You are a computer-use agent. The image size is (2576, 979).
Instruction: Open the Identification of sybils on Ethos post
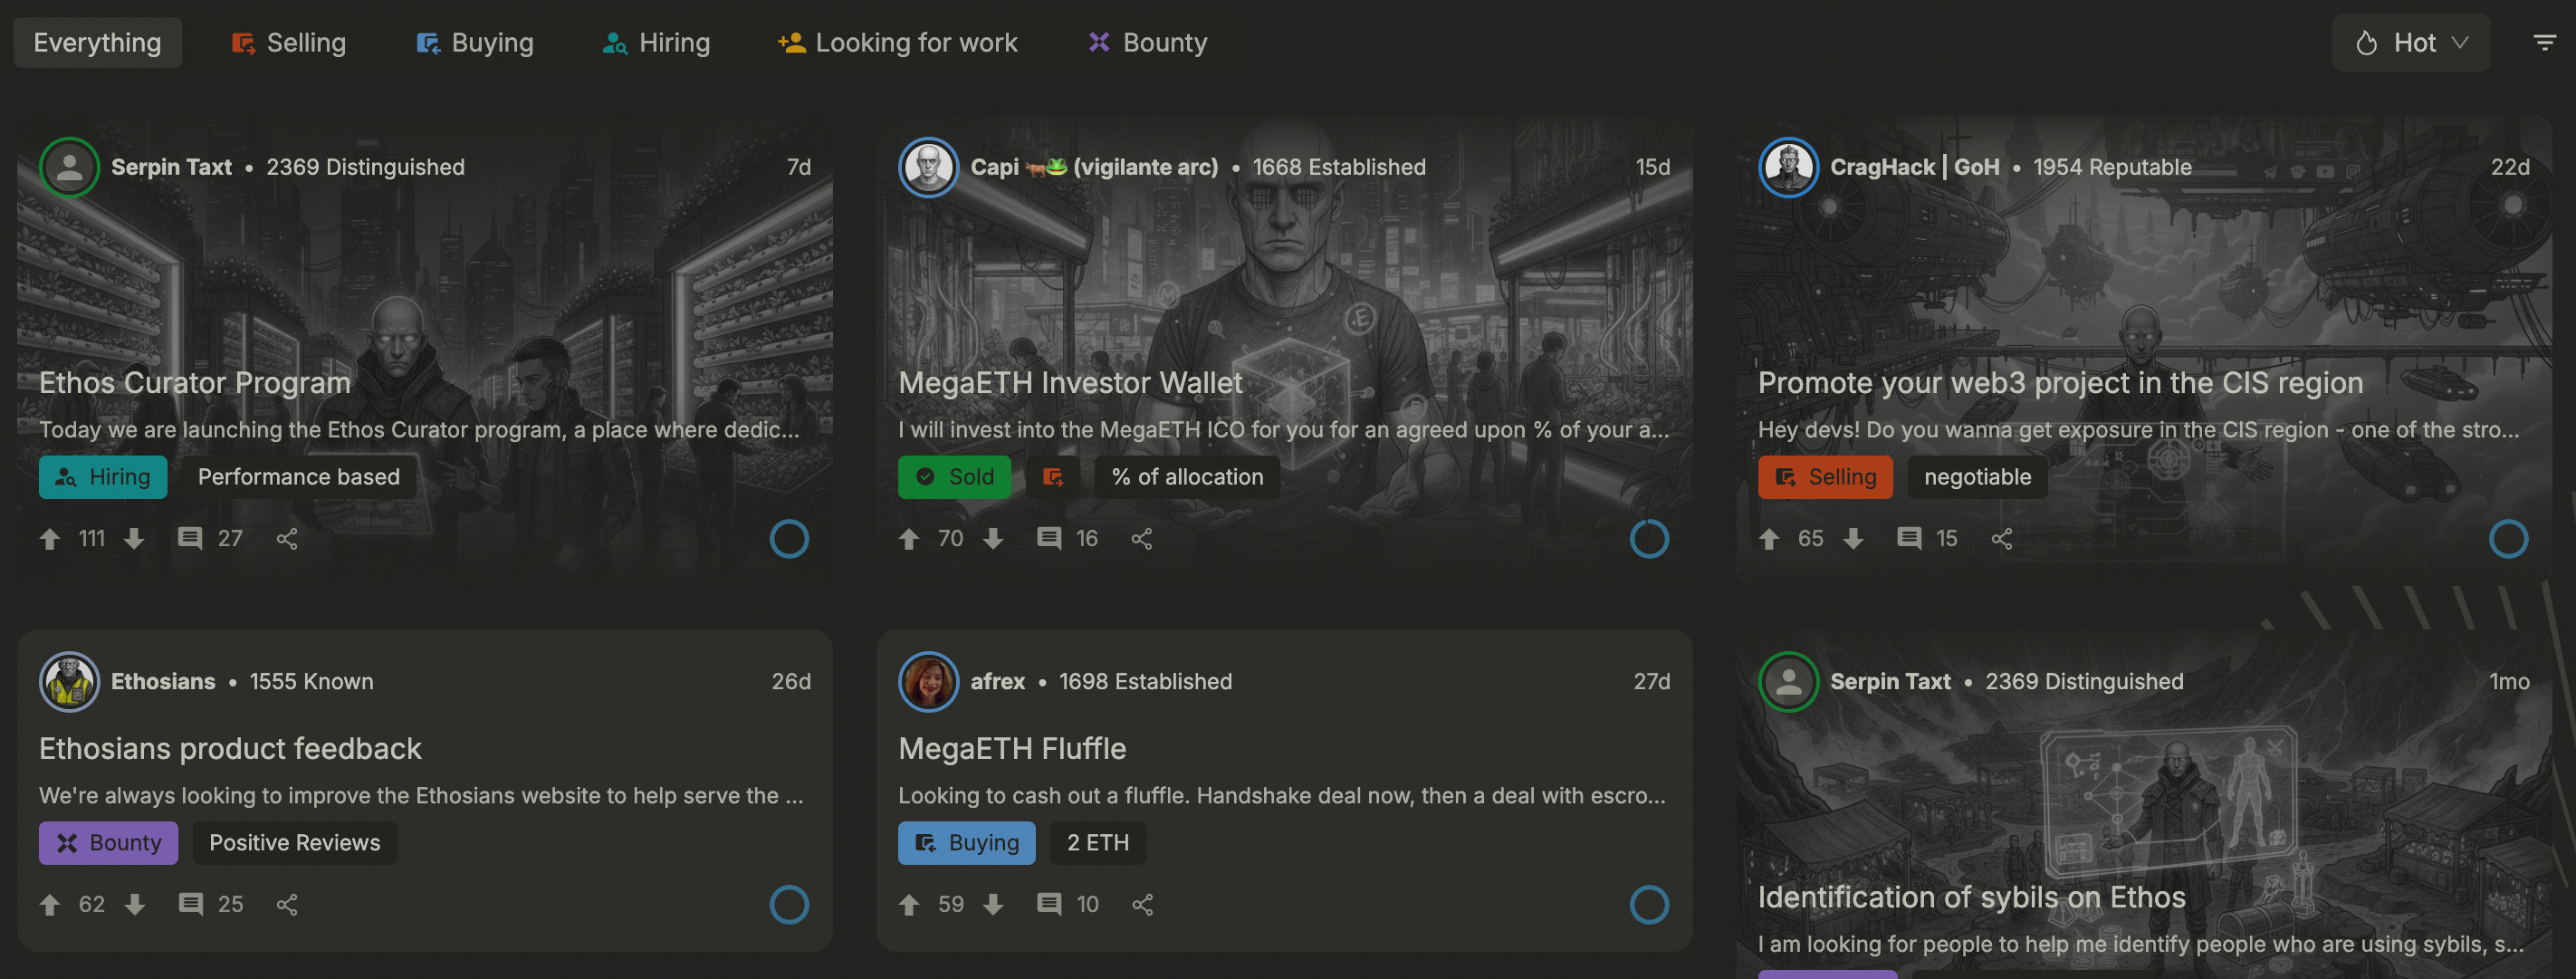(1971, 897)
